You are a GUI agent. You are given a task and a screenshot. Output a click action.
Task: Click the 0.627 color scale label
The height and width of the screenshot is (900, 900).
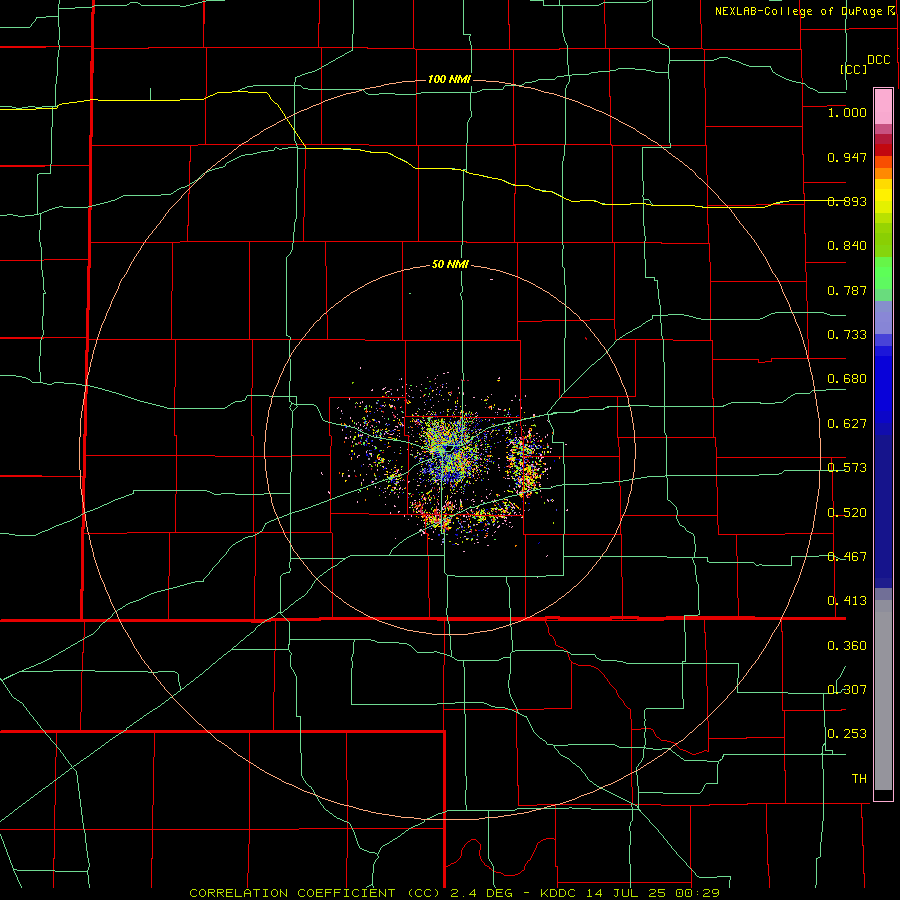coord(847,424)
